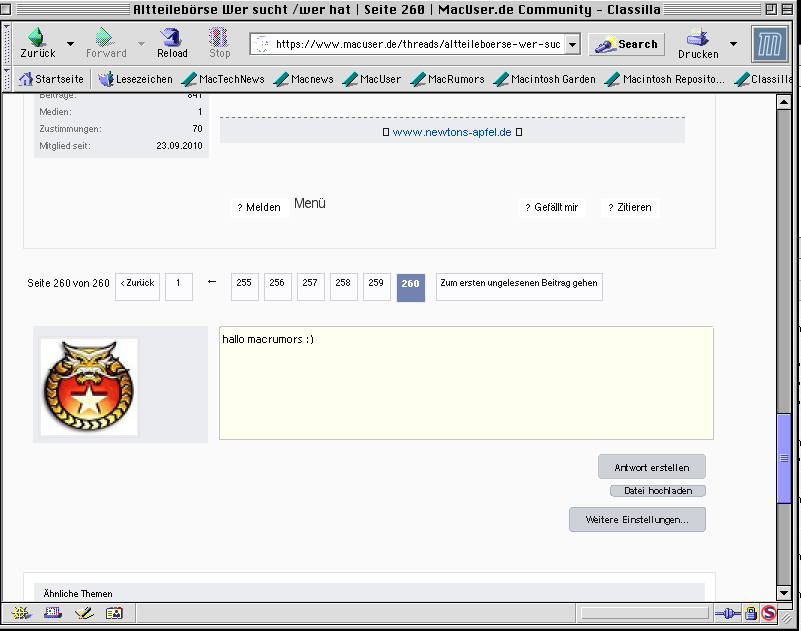Report the post with Melden
Viewport: 801px width, 631px height.
[x=259, y=207]
